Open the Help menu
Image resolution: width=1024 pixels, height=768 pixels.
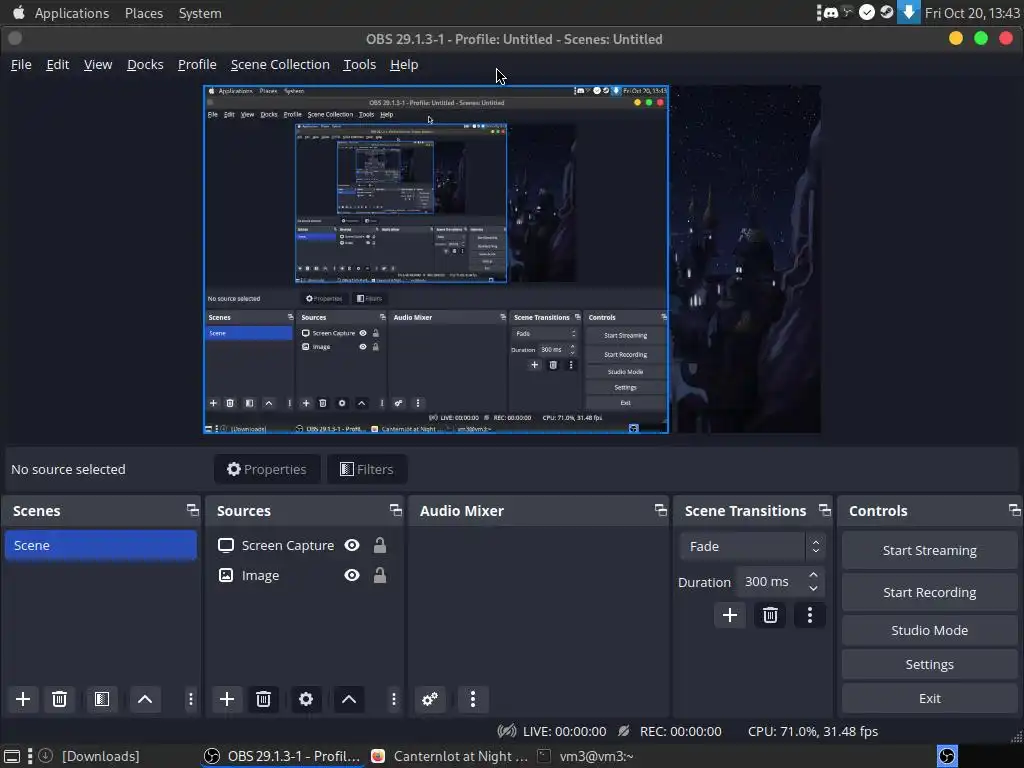tap(404, 65)
